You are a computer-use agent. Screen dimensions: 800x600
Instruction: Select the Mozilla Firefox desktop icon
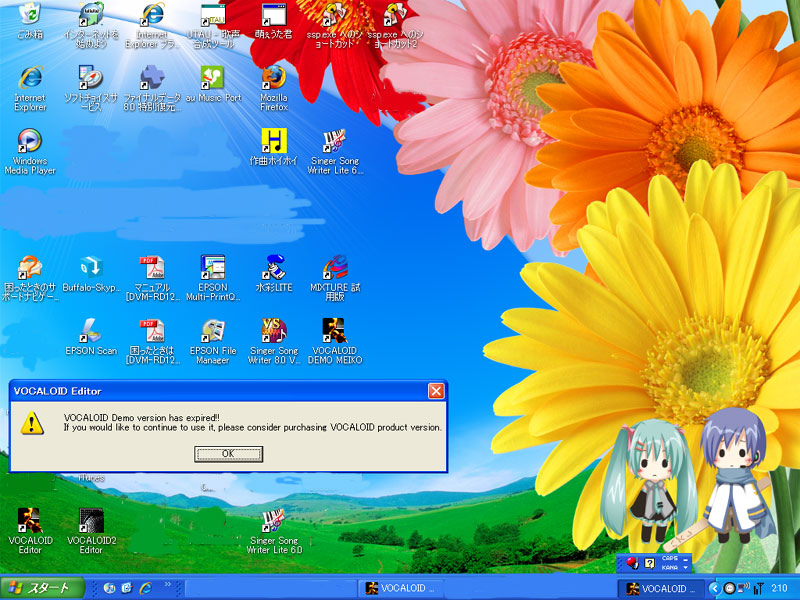(x=274, y=88)
